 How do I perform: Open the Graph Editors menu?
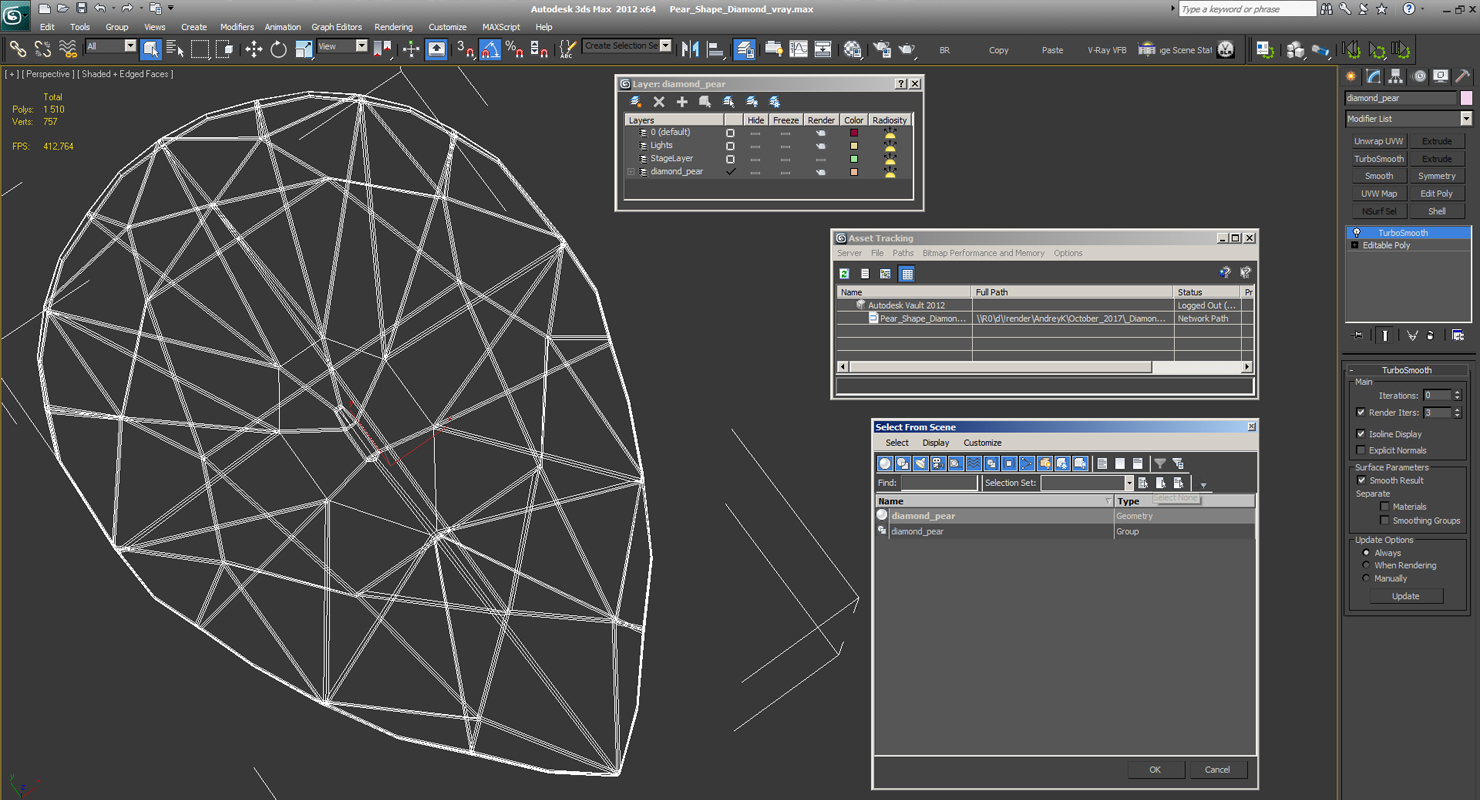[x=336, y=27]
